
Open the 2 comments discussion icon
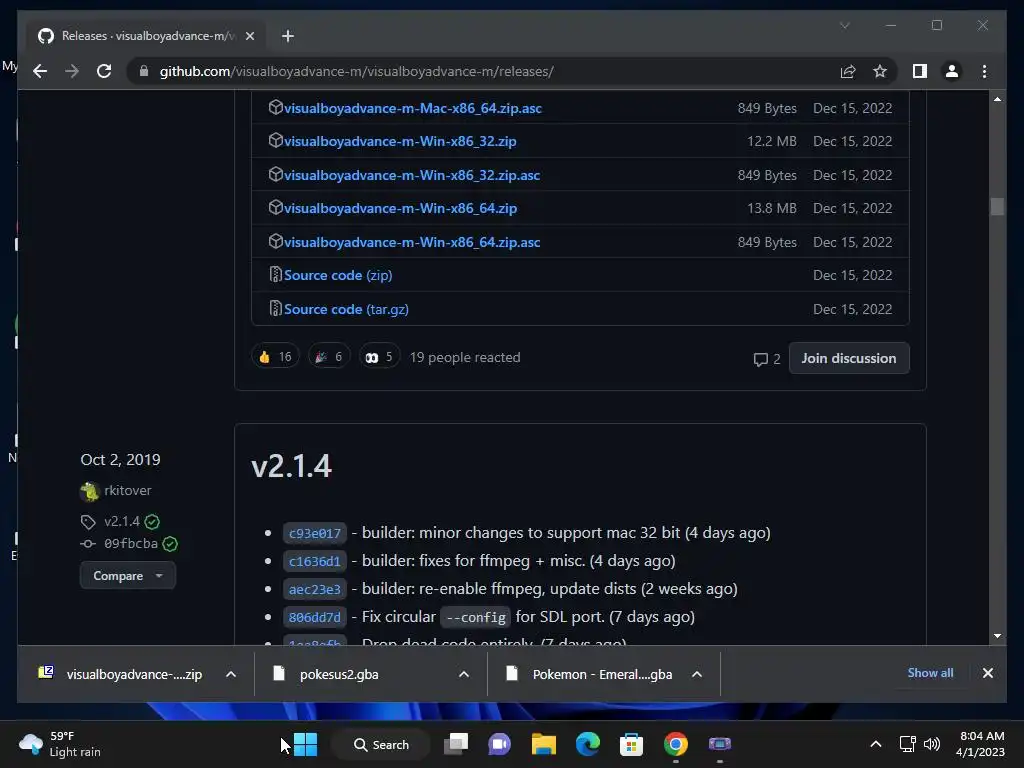point(767,359)
